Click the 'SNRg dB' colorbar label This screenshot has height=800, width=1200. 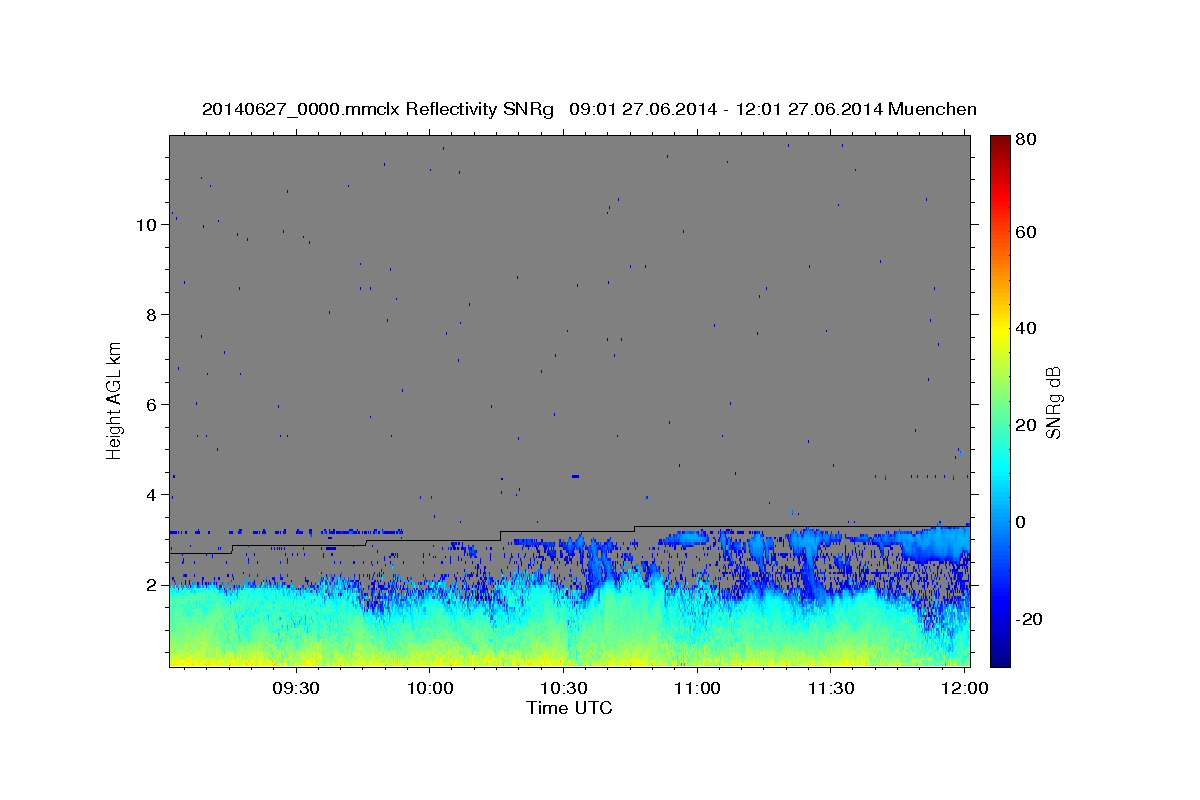1053,402
